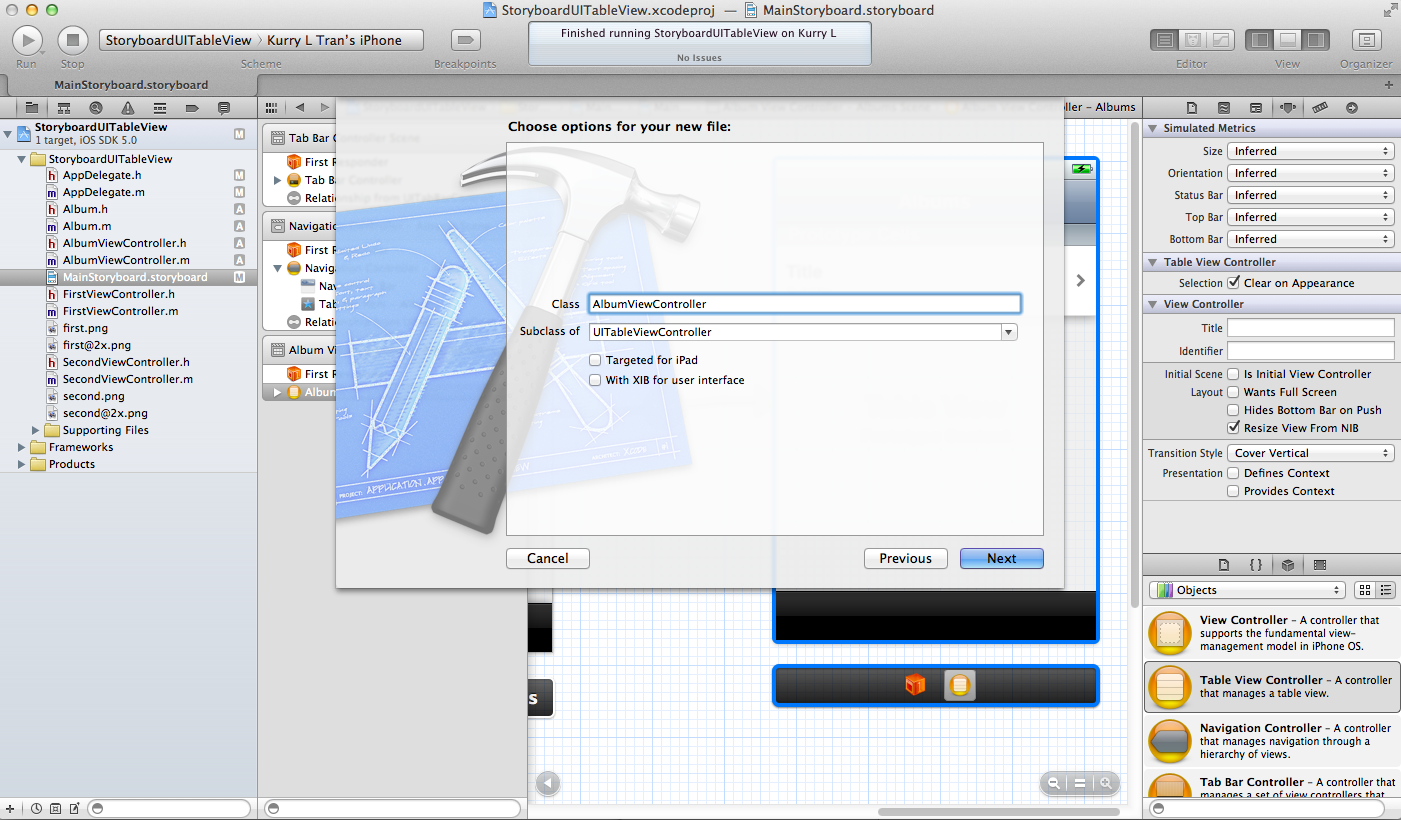Hide the Navigator pane view button

pos(1259,40)
